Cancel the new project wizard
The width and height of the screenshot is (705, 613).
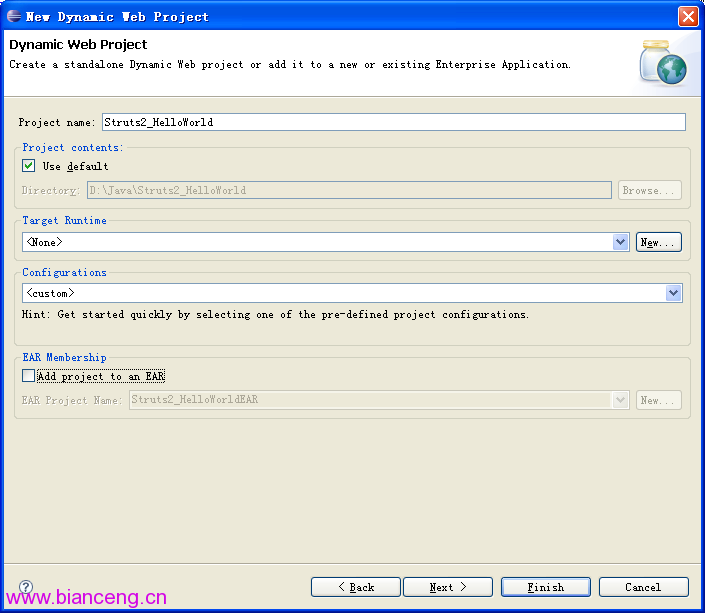[x=643, y=587]
